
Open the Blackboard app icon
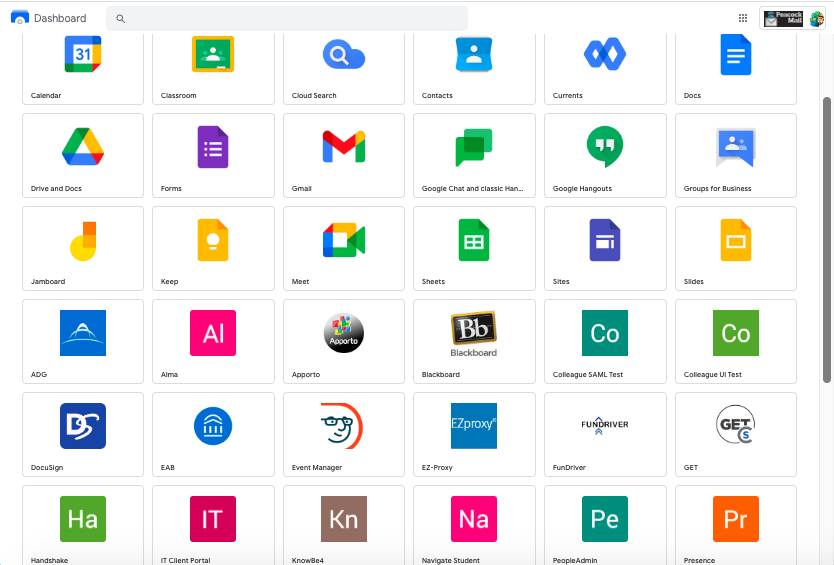[x=474, y=334]
